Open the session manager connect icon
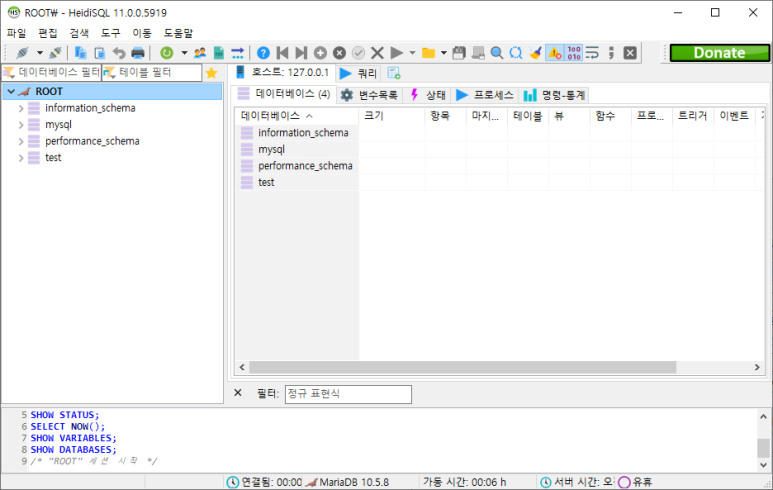 point(23,53)
